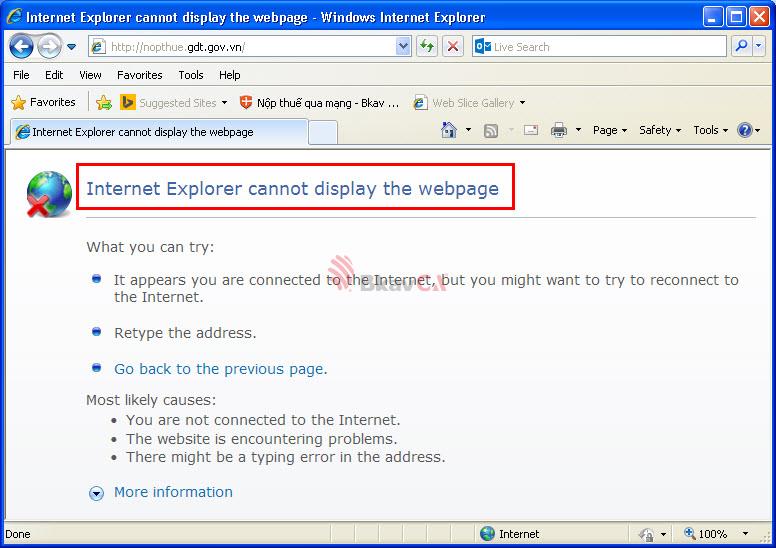Click the Go back to the previous page link
This screenshot has height=548, width=776.
coord(221,369)
